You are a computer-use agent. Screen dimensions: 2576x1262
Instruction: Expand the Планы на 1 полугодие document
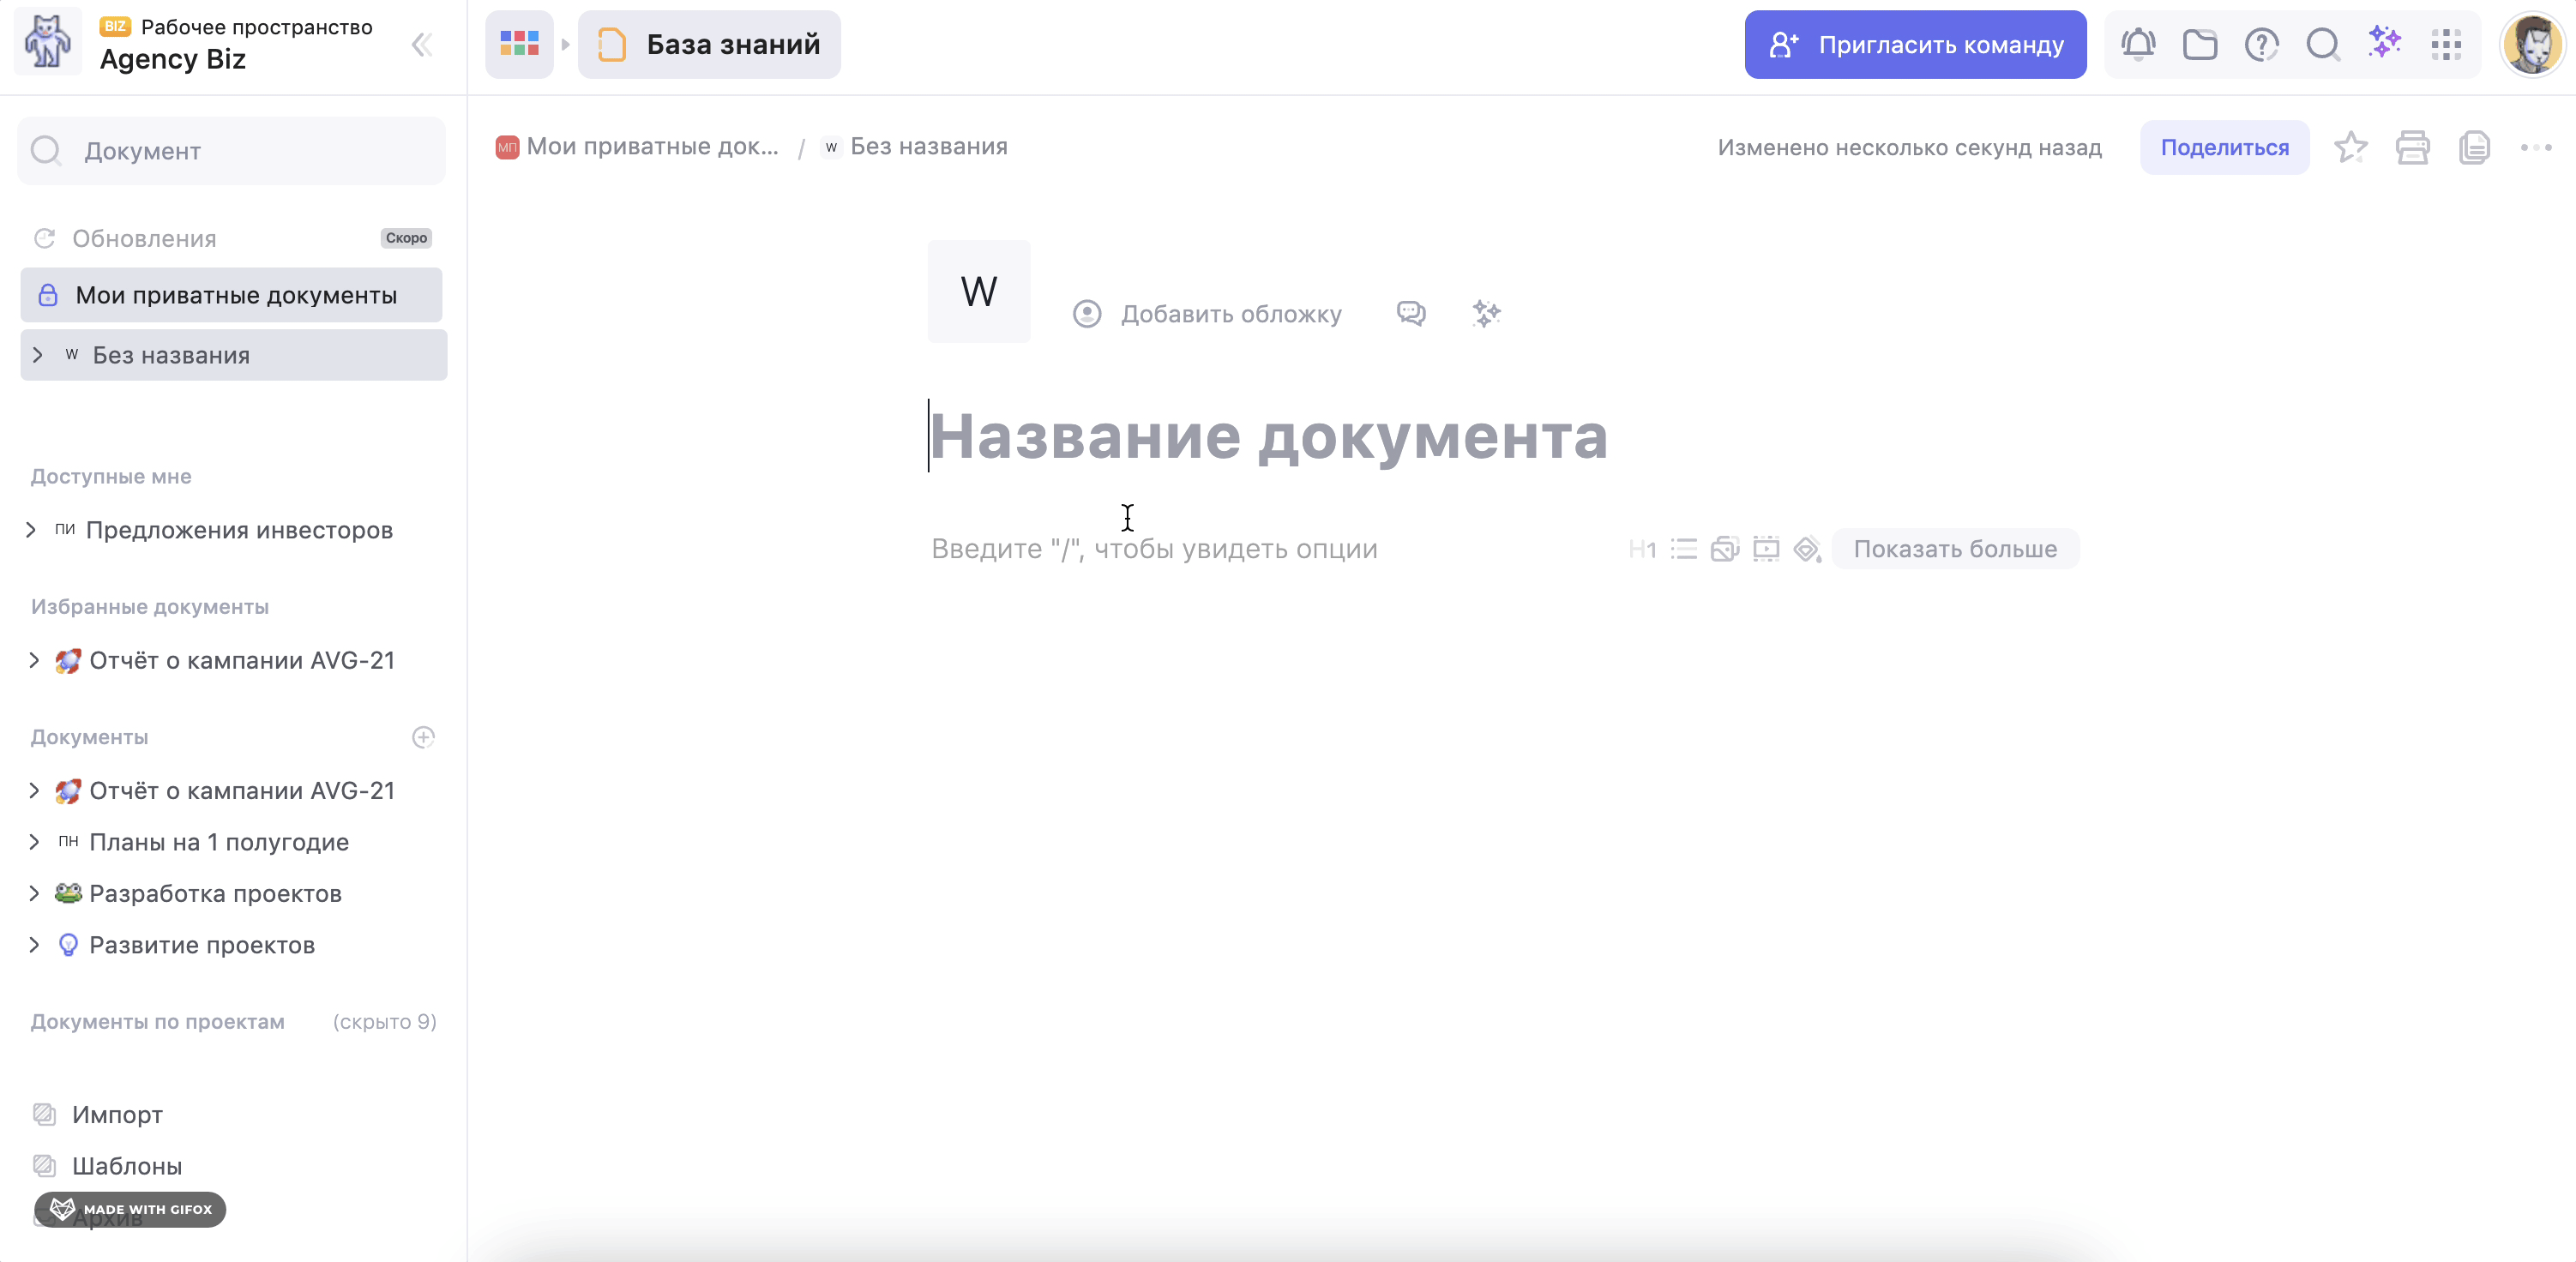coord(35,842)
